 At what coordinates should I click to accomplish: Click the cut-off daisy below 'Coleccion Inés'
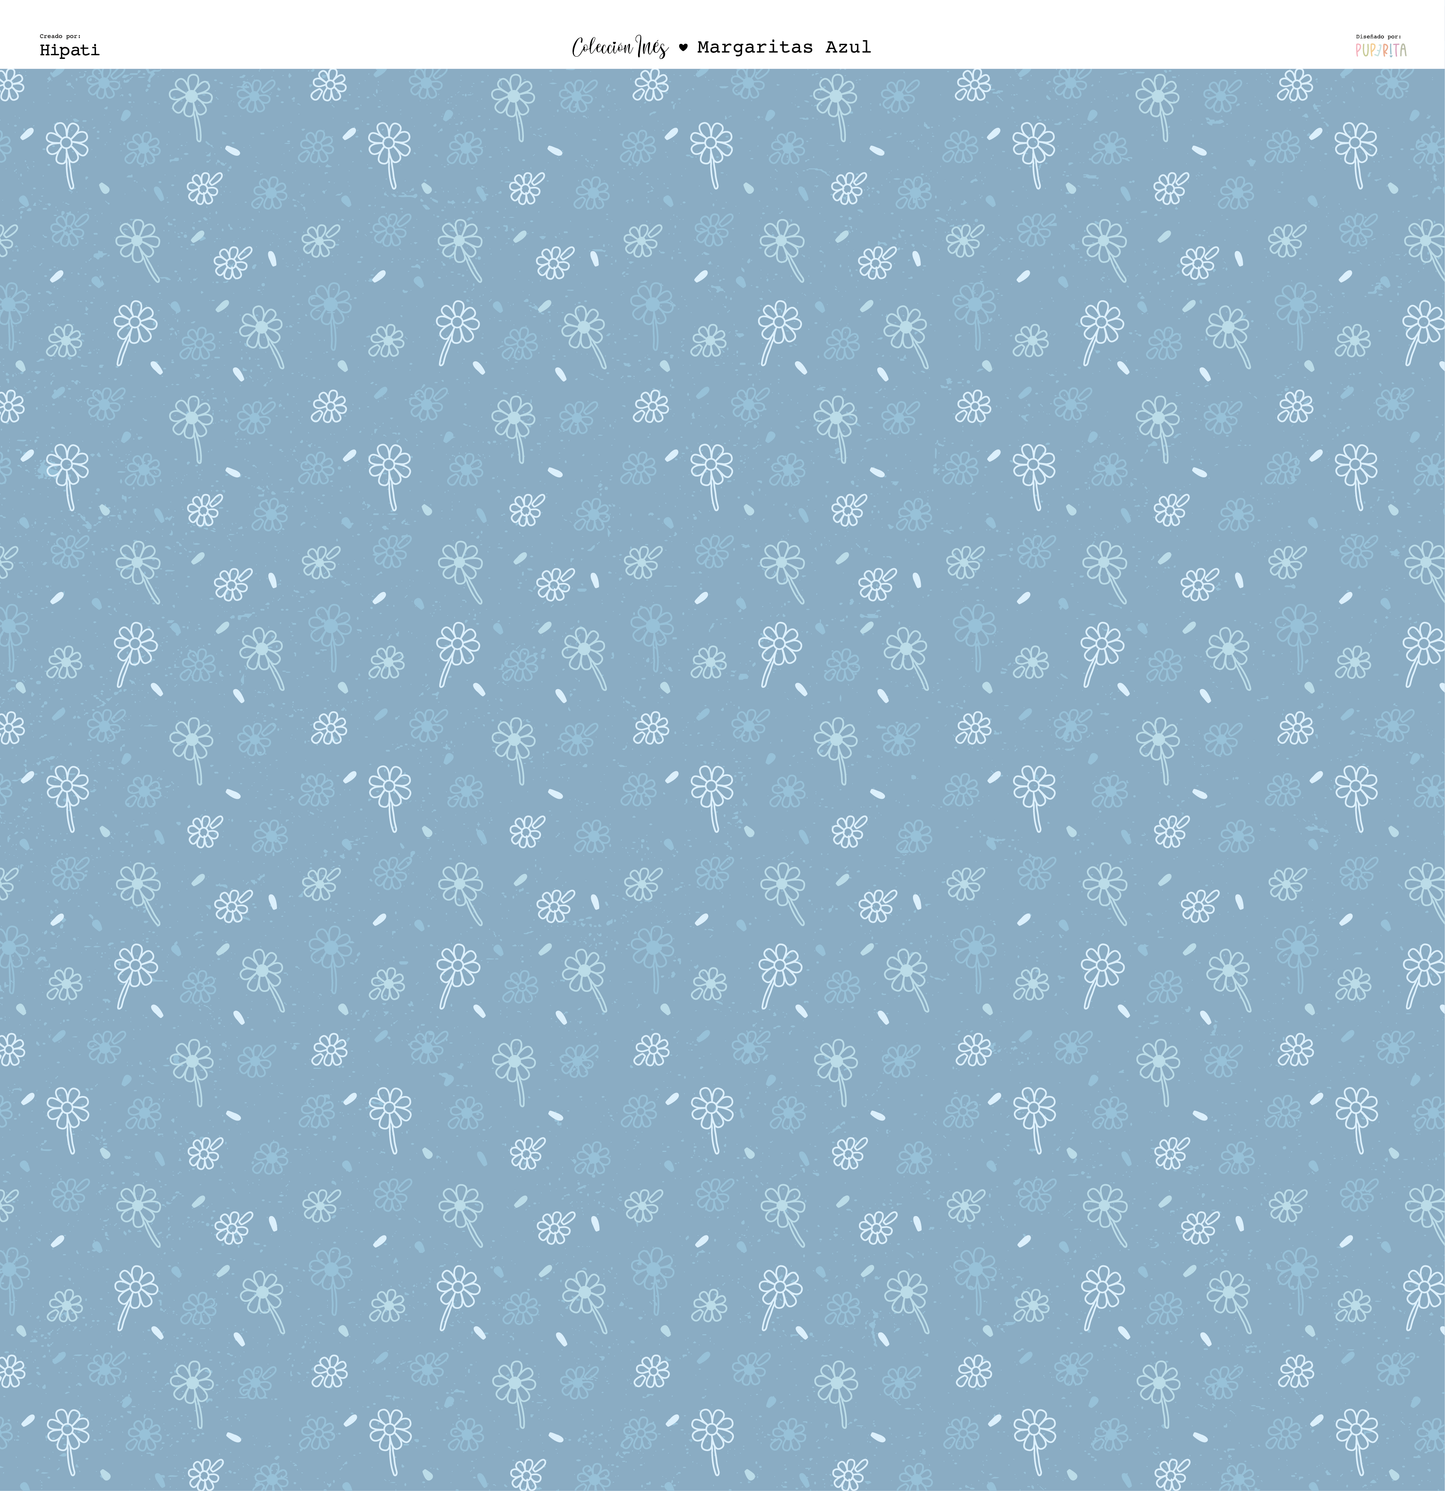coord(651,85)
